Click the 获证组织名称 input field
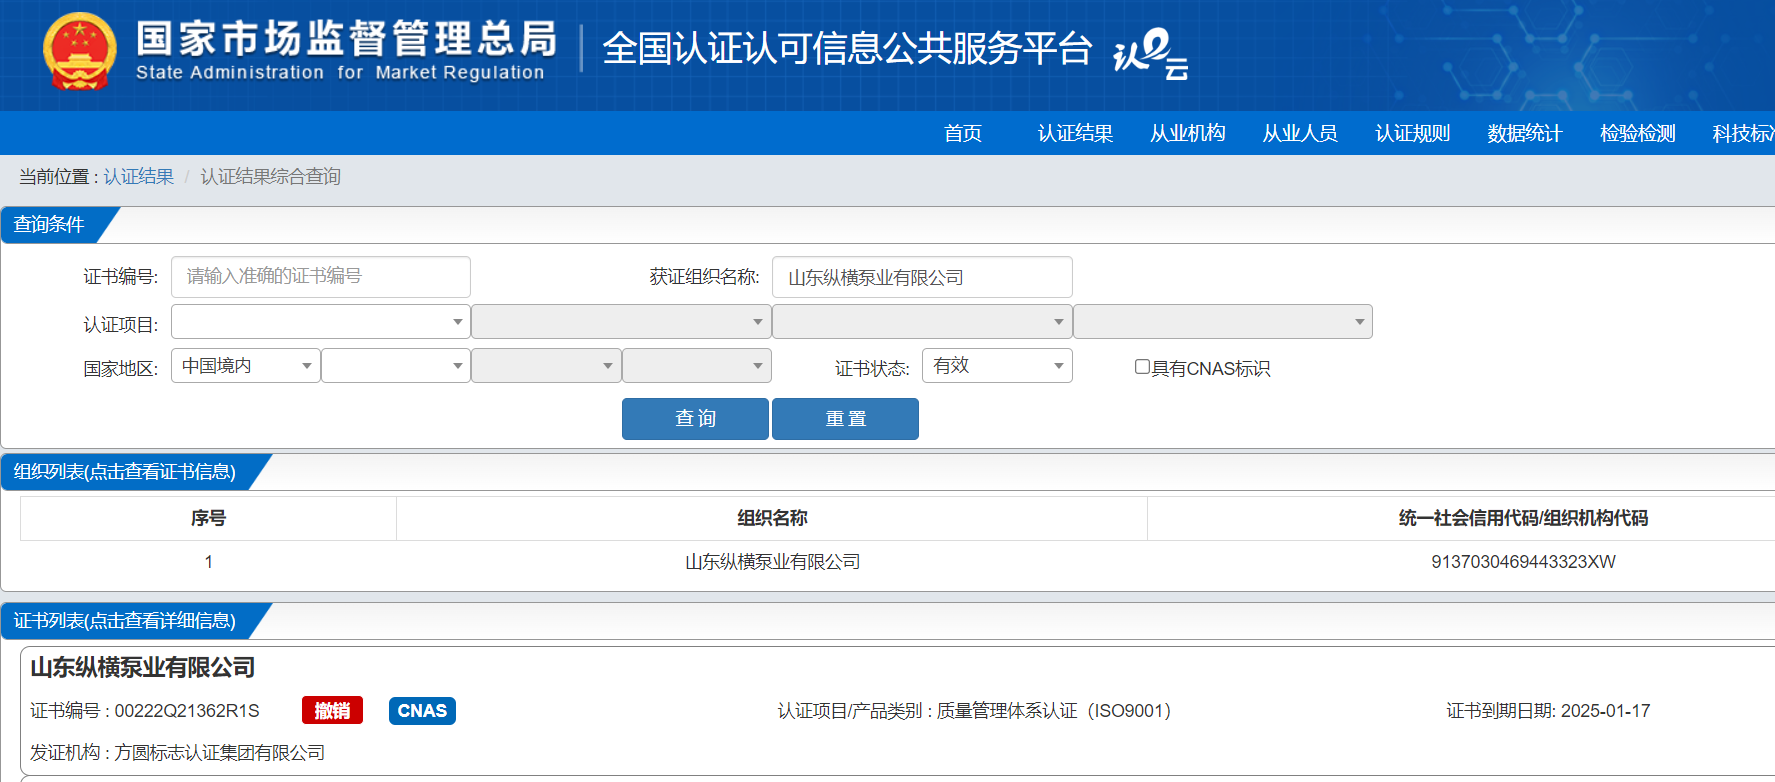 click(x=922, y=277)
